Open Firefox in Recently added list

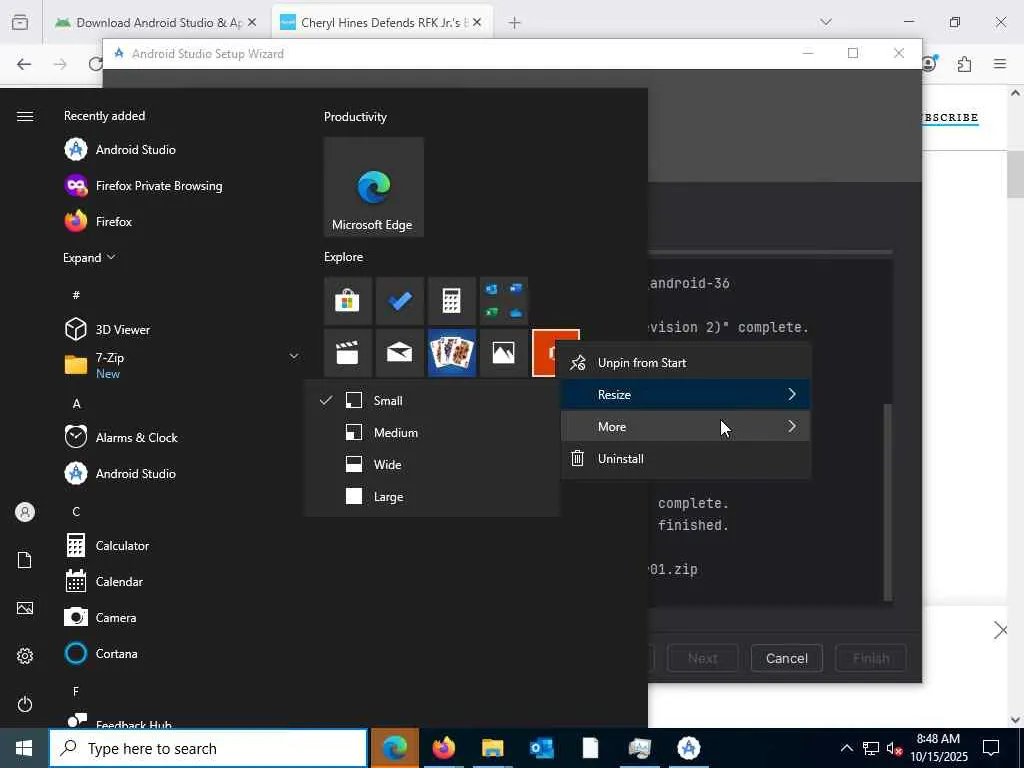click(x=99, y=221)
